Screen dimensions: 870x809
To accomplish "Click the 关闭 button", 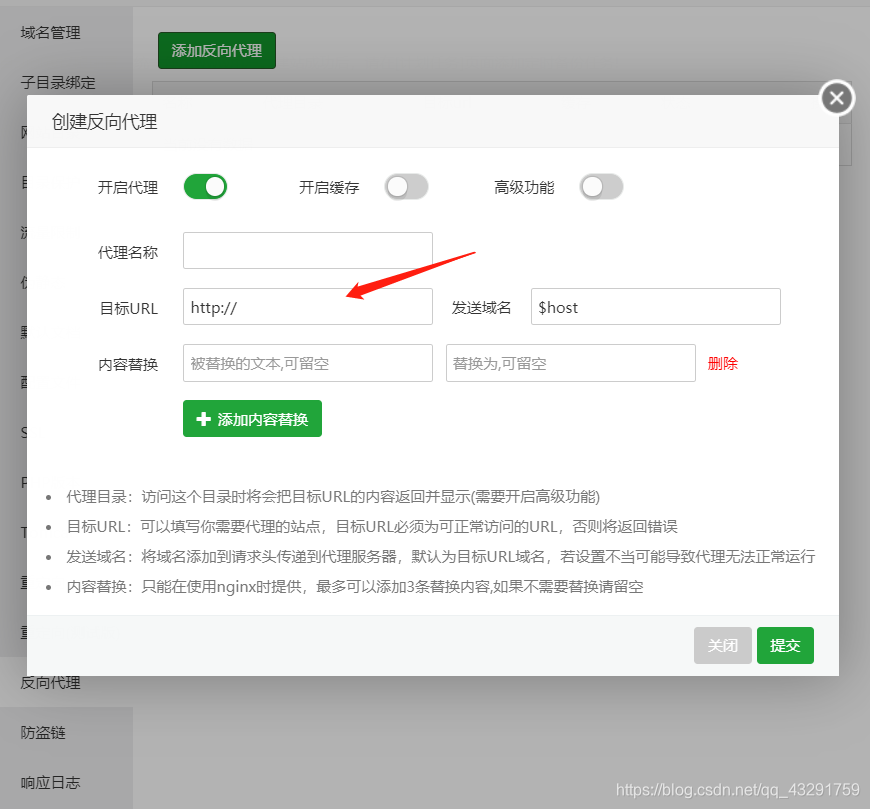I will 722,645.
